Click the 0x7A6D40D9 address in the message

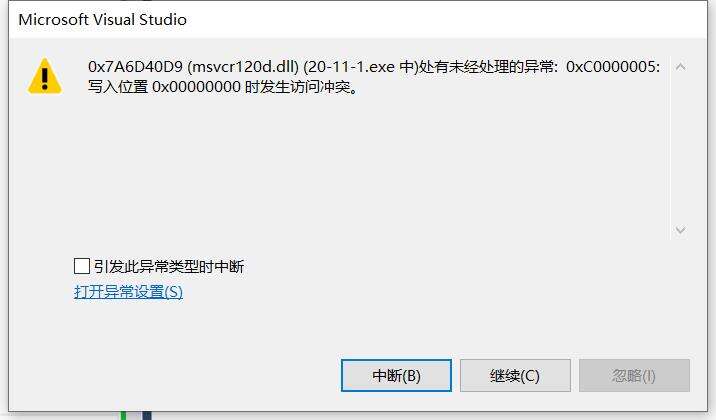(x=135, y=67)
